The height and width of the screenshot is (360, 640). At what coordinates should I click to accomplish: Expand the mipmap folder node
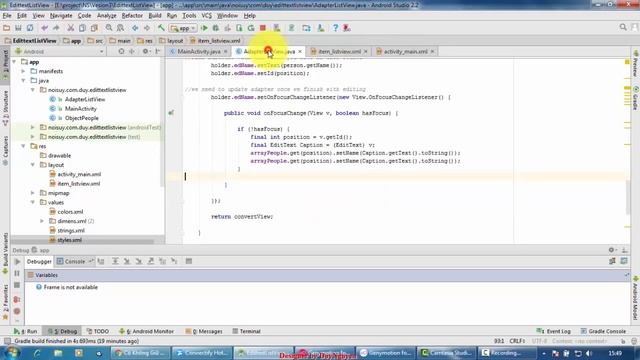tap(33, 193)
